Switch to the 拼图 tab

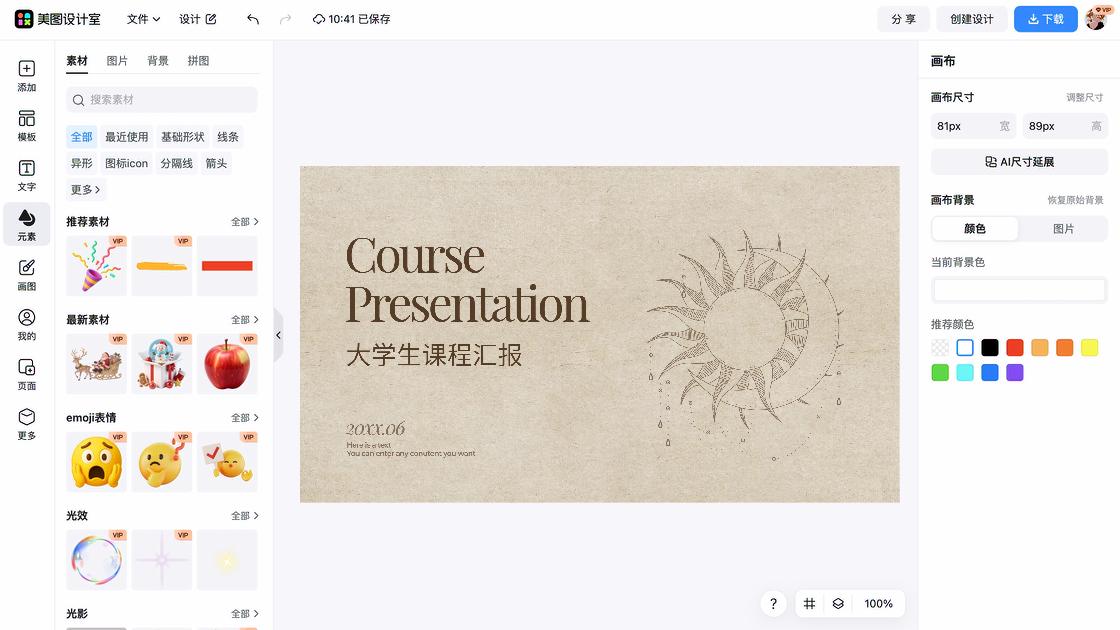click(197, 60)
